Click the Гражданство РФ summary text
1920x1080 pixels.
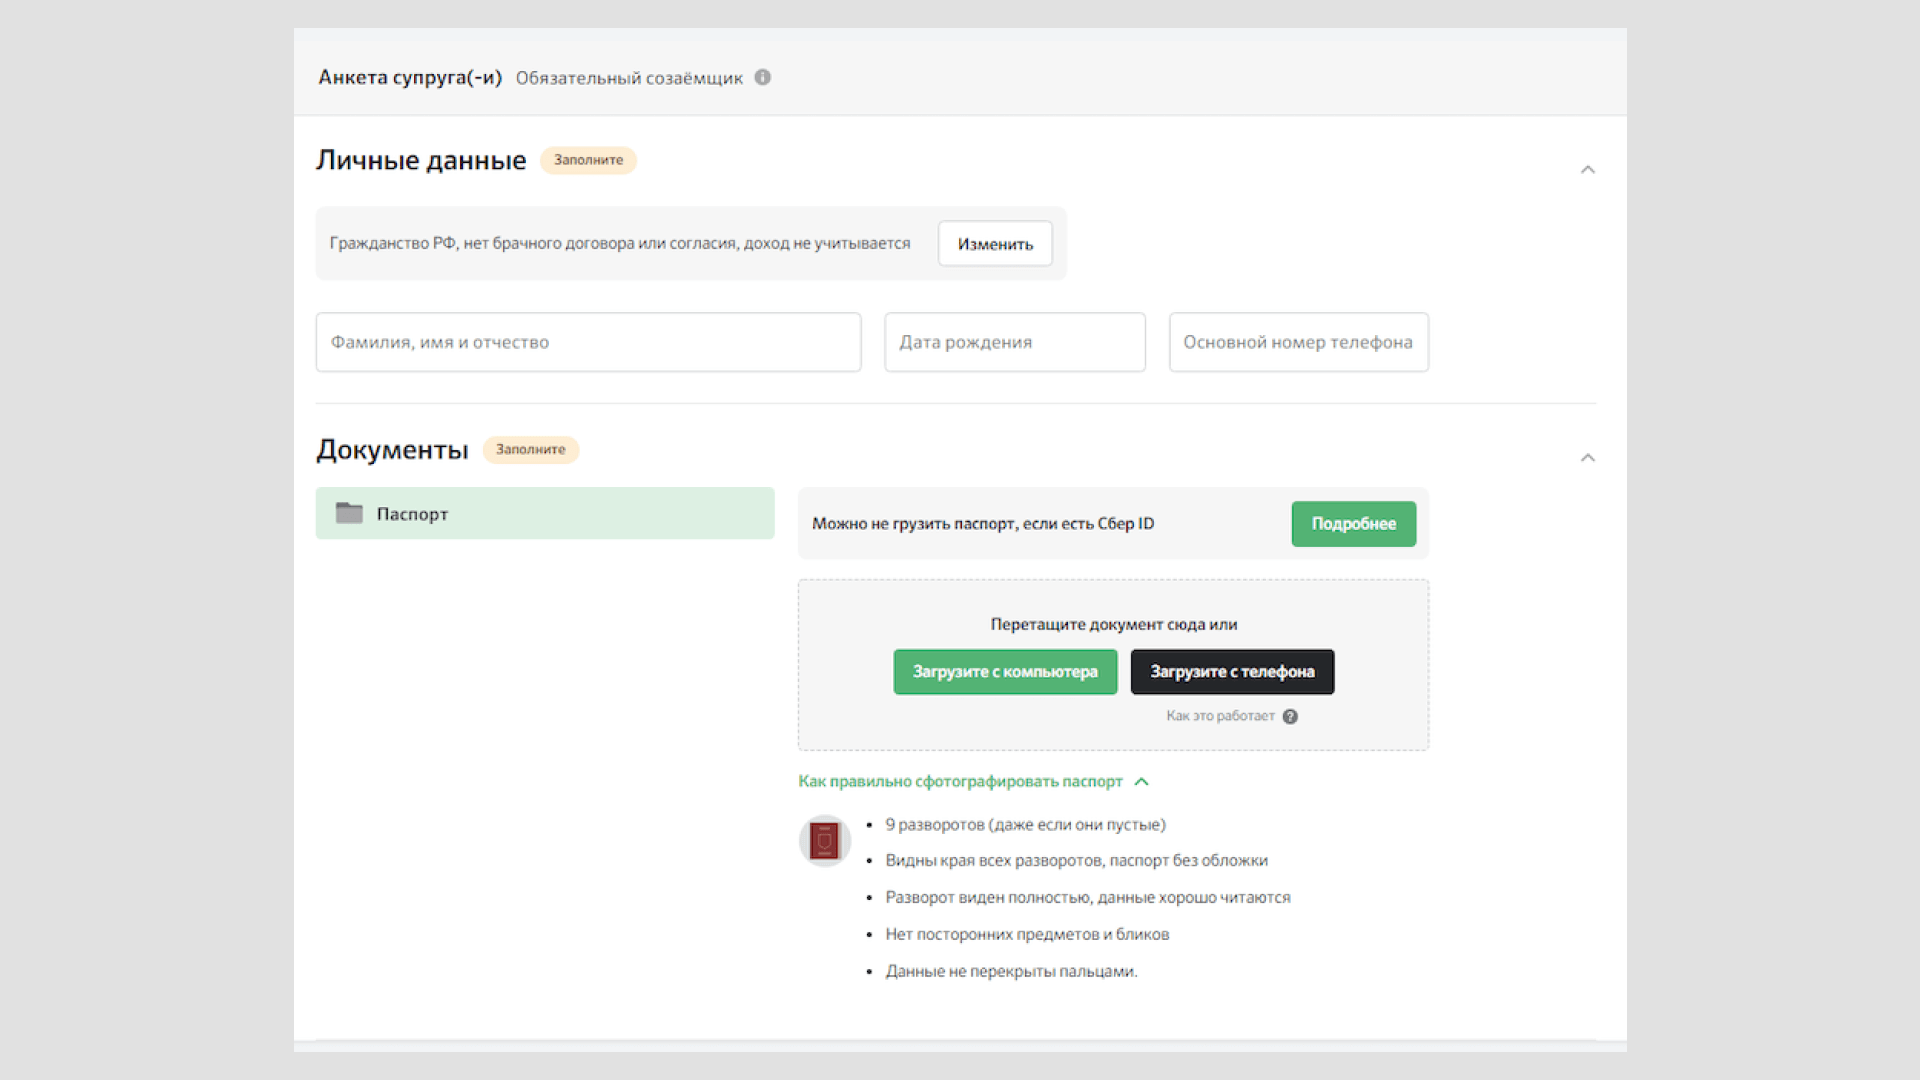click(620, 243)
